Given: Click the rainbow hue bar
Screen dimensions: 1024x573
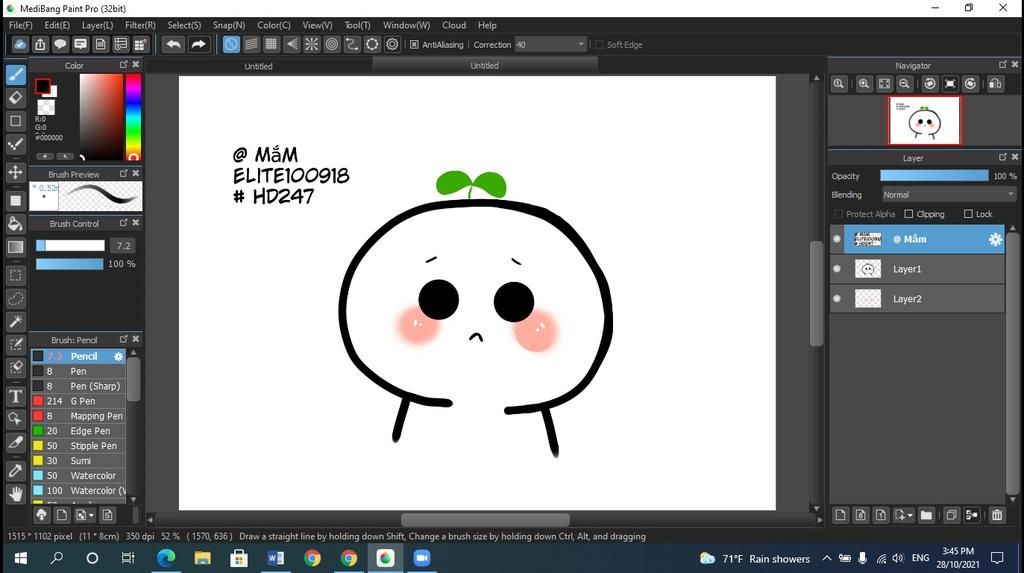Looking at the screenshot, I should (133, 117).
